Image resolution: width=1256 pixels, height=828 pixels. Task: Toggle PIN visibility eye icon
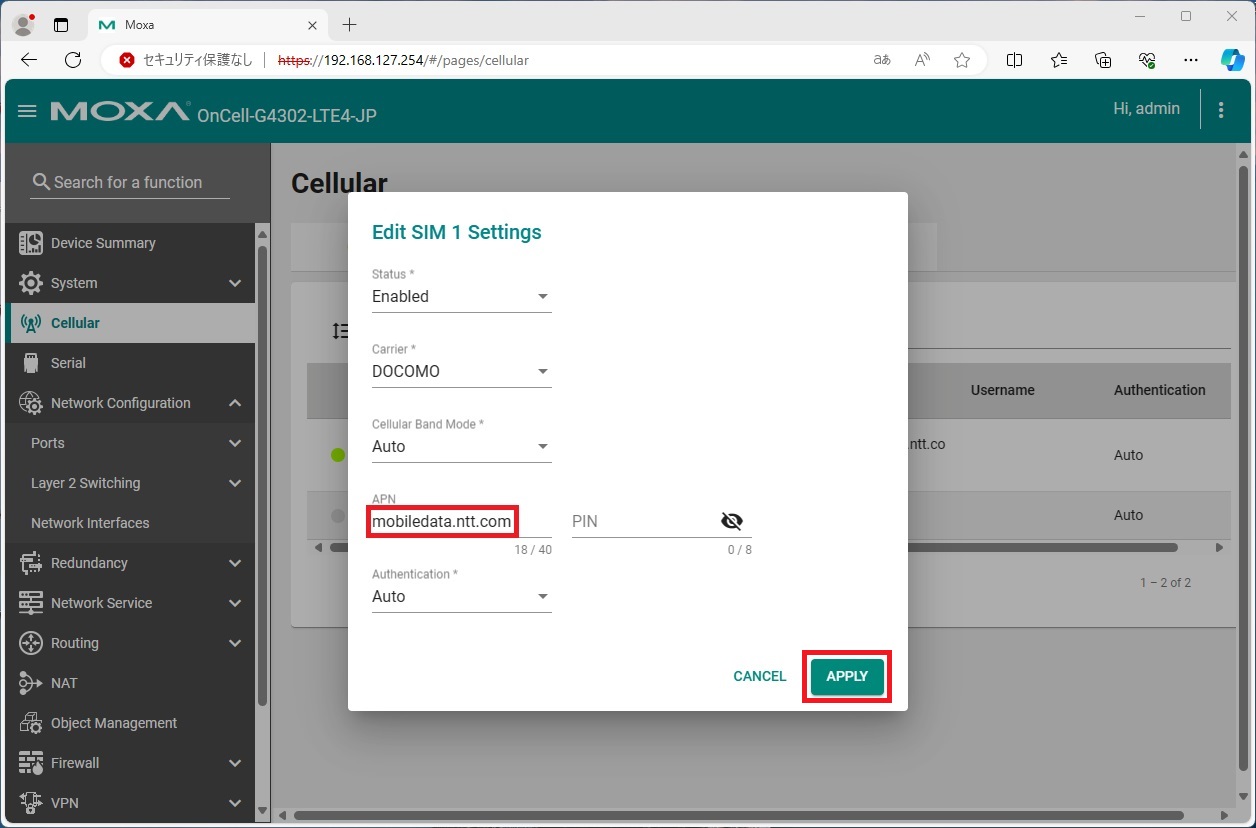tap(732, 521)
